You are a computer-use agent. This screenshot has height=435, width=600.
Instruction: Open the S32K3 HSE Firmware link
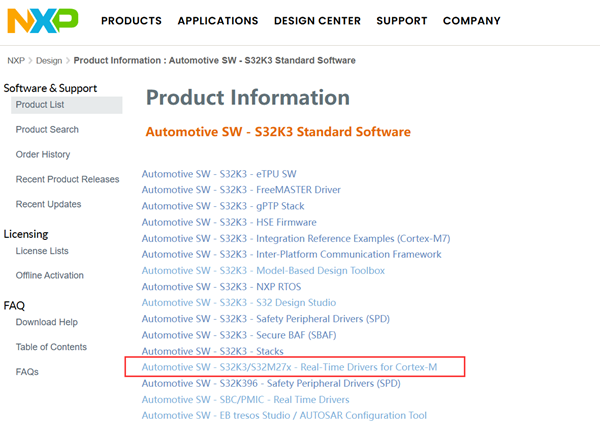pos(229,222)
